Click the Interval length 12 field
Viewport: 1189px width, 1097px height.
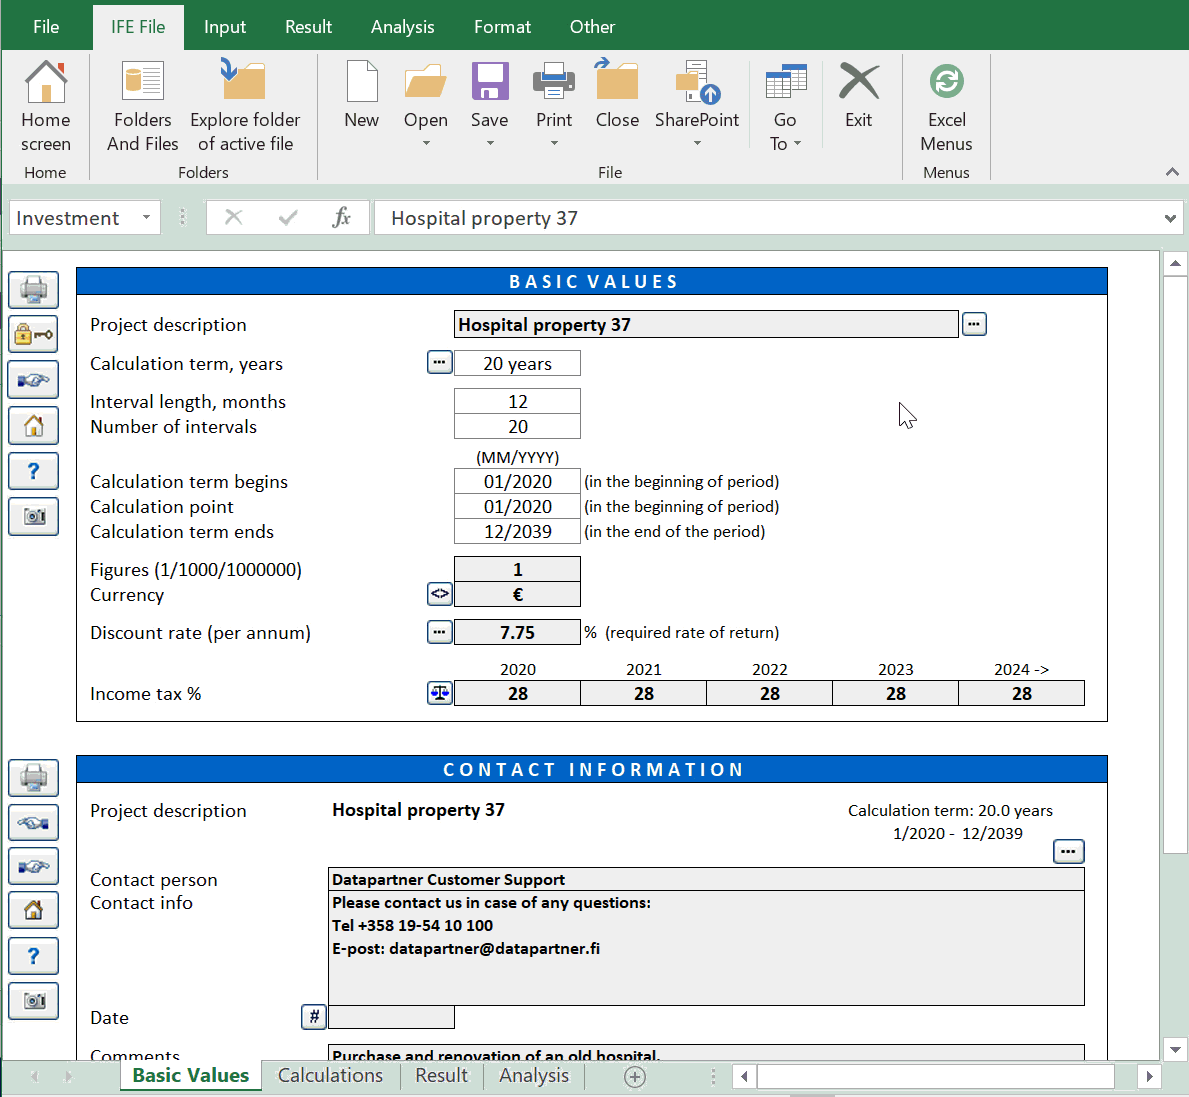point(517,401)
